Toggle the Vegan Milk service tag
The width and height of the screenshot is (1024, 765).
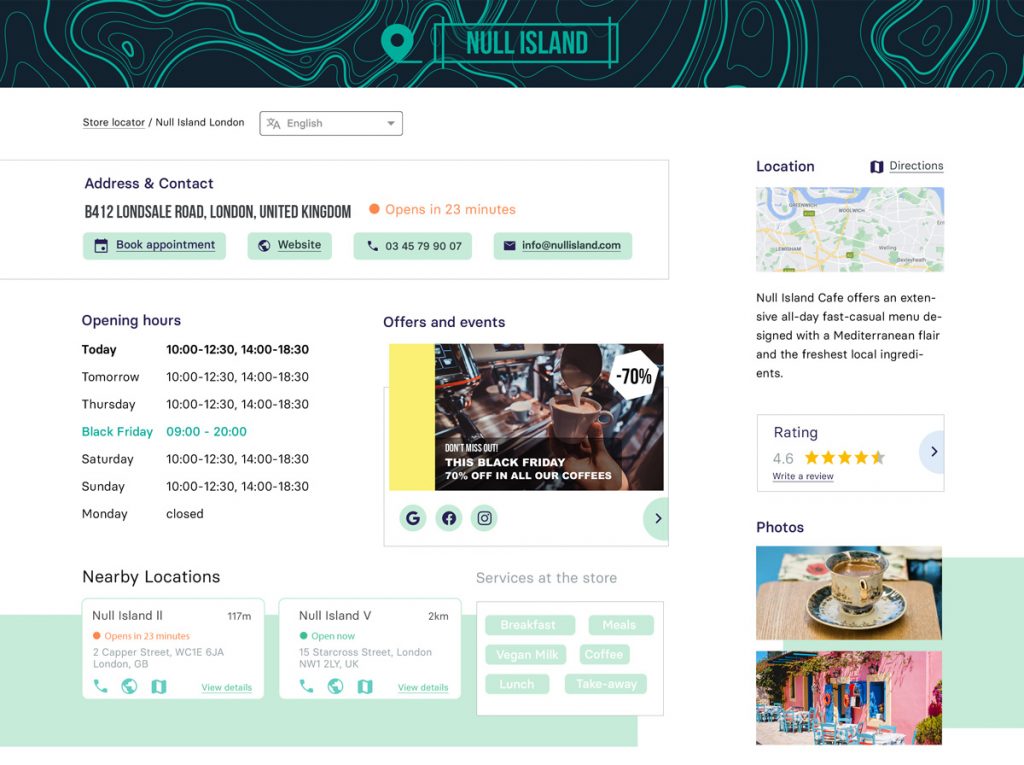coord(526,655)
